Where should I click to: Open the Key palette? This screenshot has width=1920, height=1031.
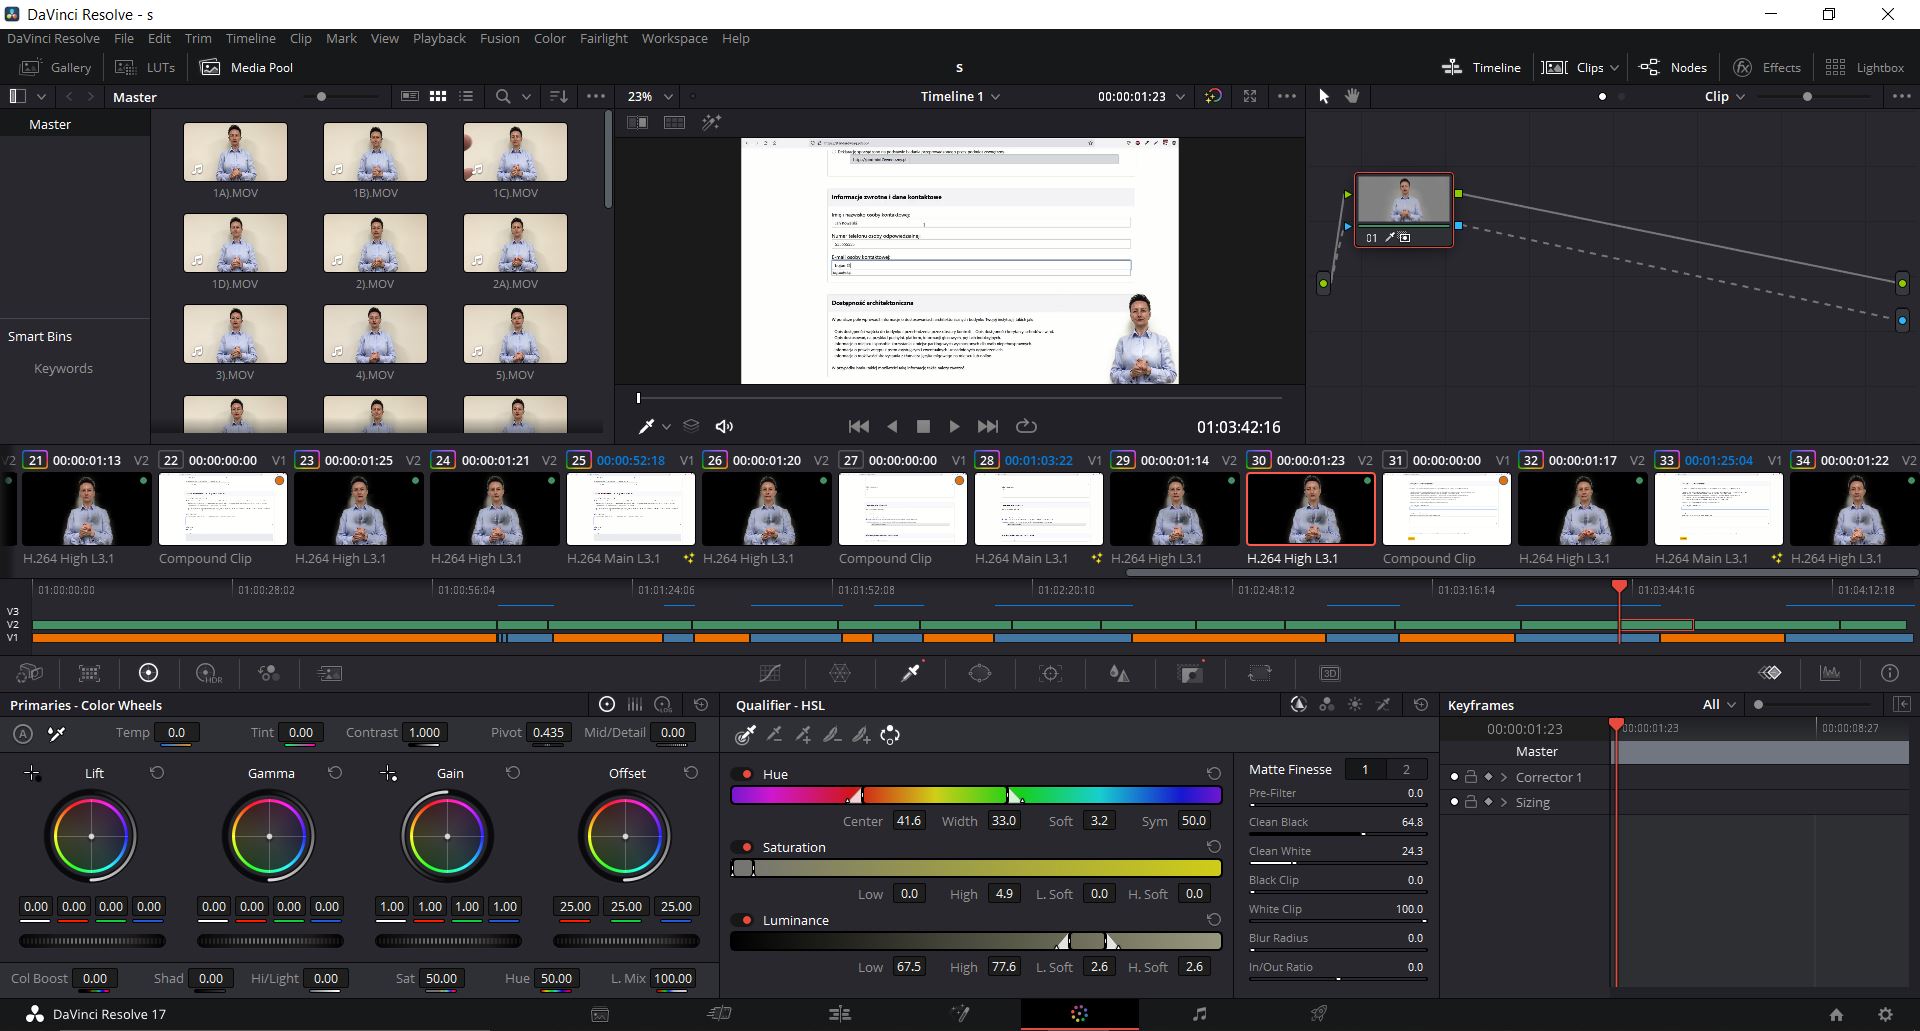click(1190, 673)
